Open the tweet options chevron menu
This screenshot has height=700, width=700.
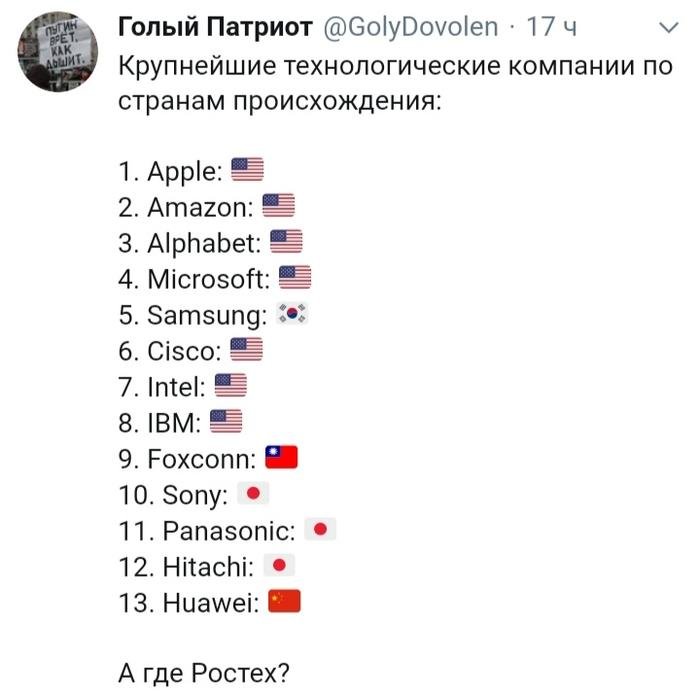pyautogui.click(x=666, y=29)
